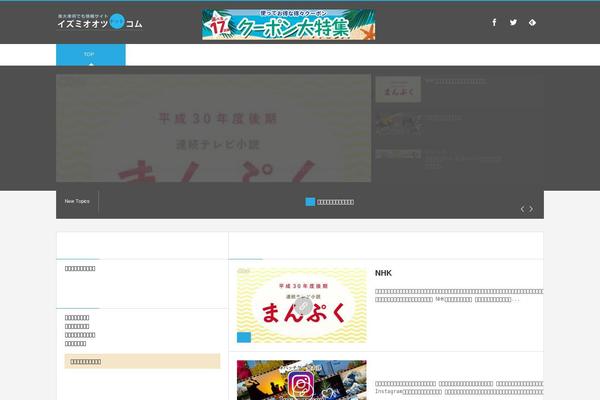600x400 pixels.
Task: Select the third thumbnail in hero slider list
Action: coord(398,154)
